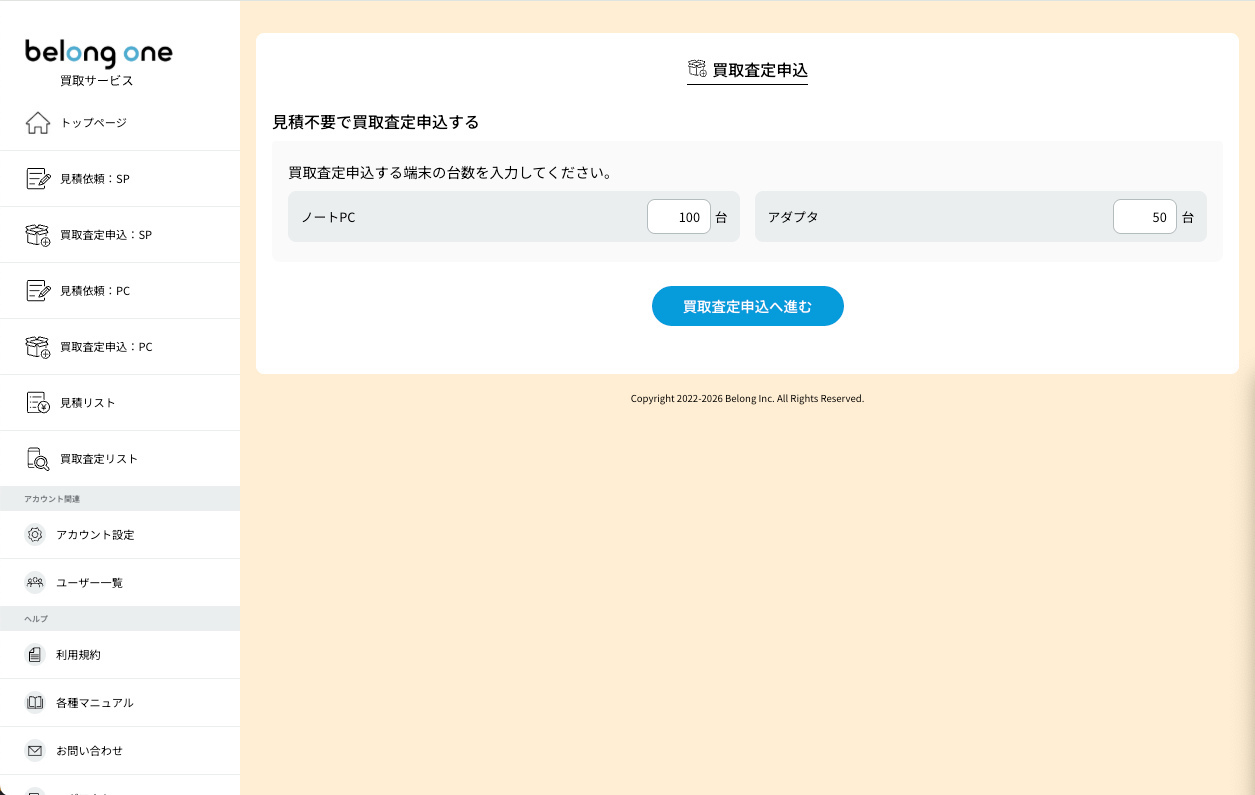Focus the アダプタ quantity field
The image size is (1255, 795).
click(x=1145, y=217)
